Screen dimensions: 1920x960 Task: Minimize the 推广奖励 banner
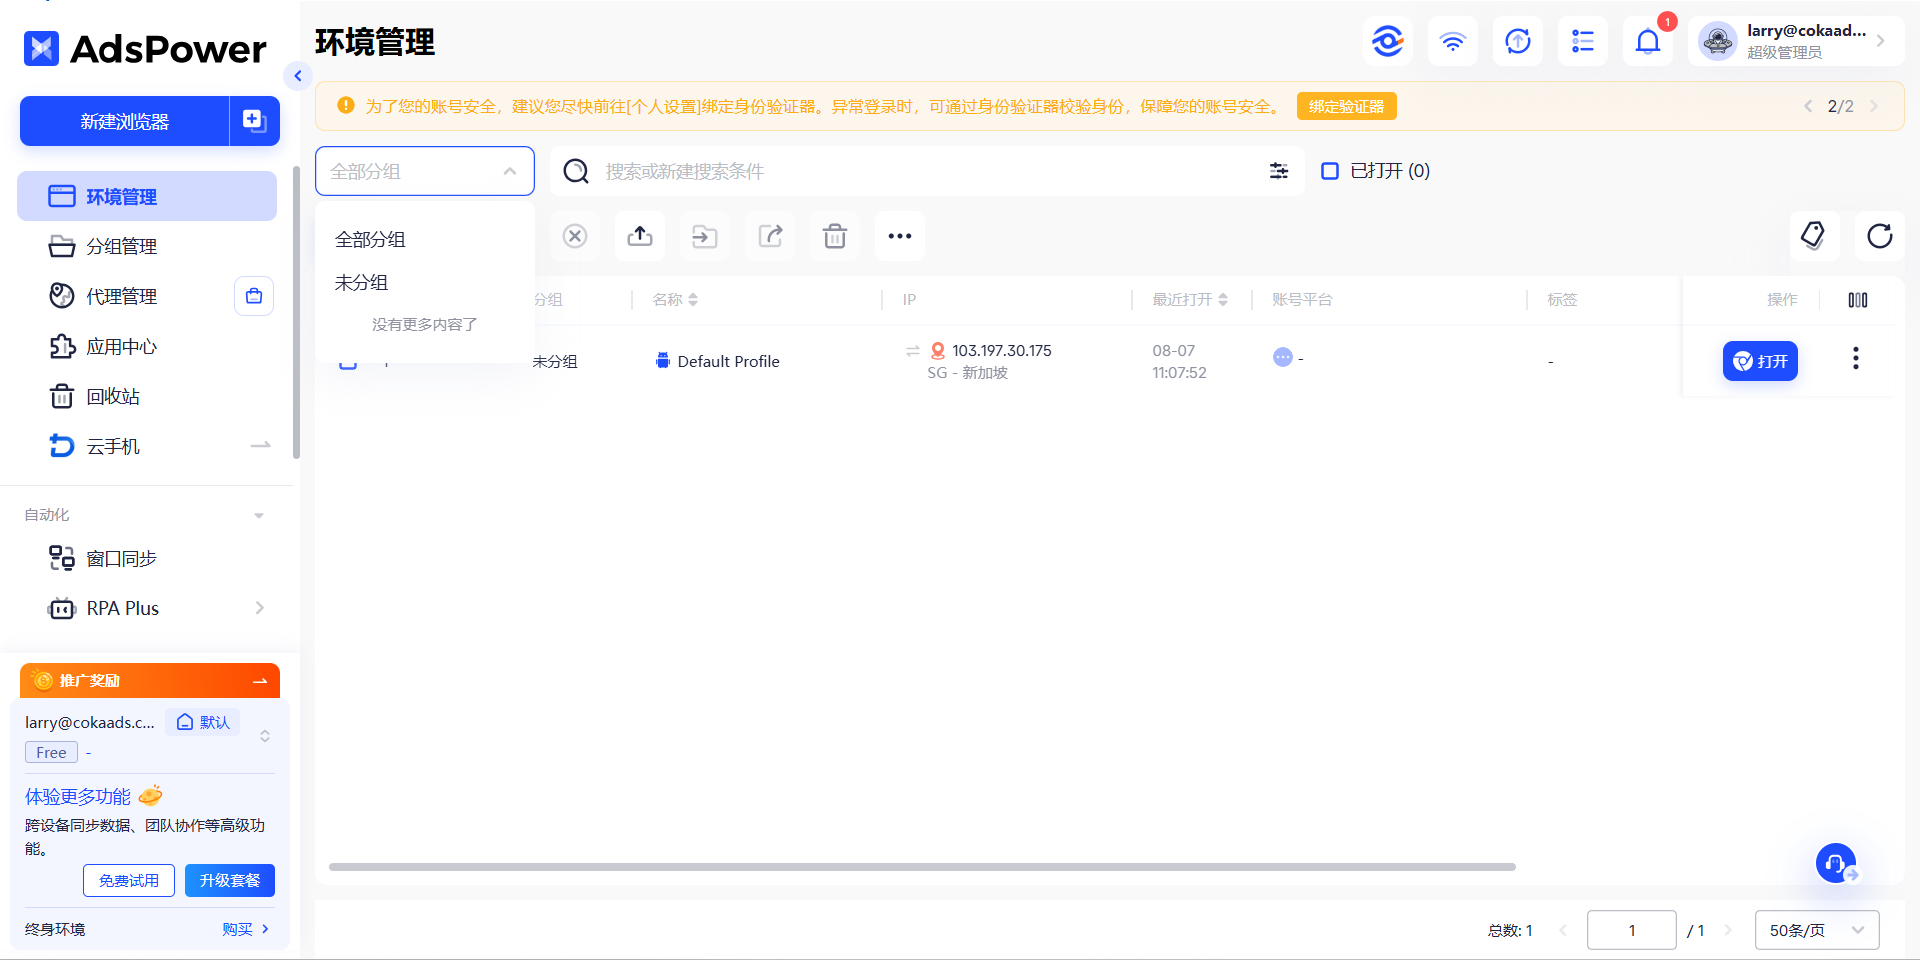(260, 681)
